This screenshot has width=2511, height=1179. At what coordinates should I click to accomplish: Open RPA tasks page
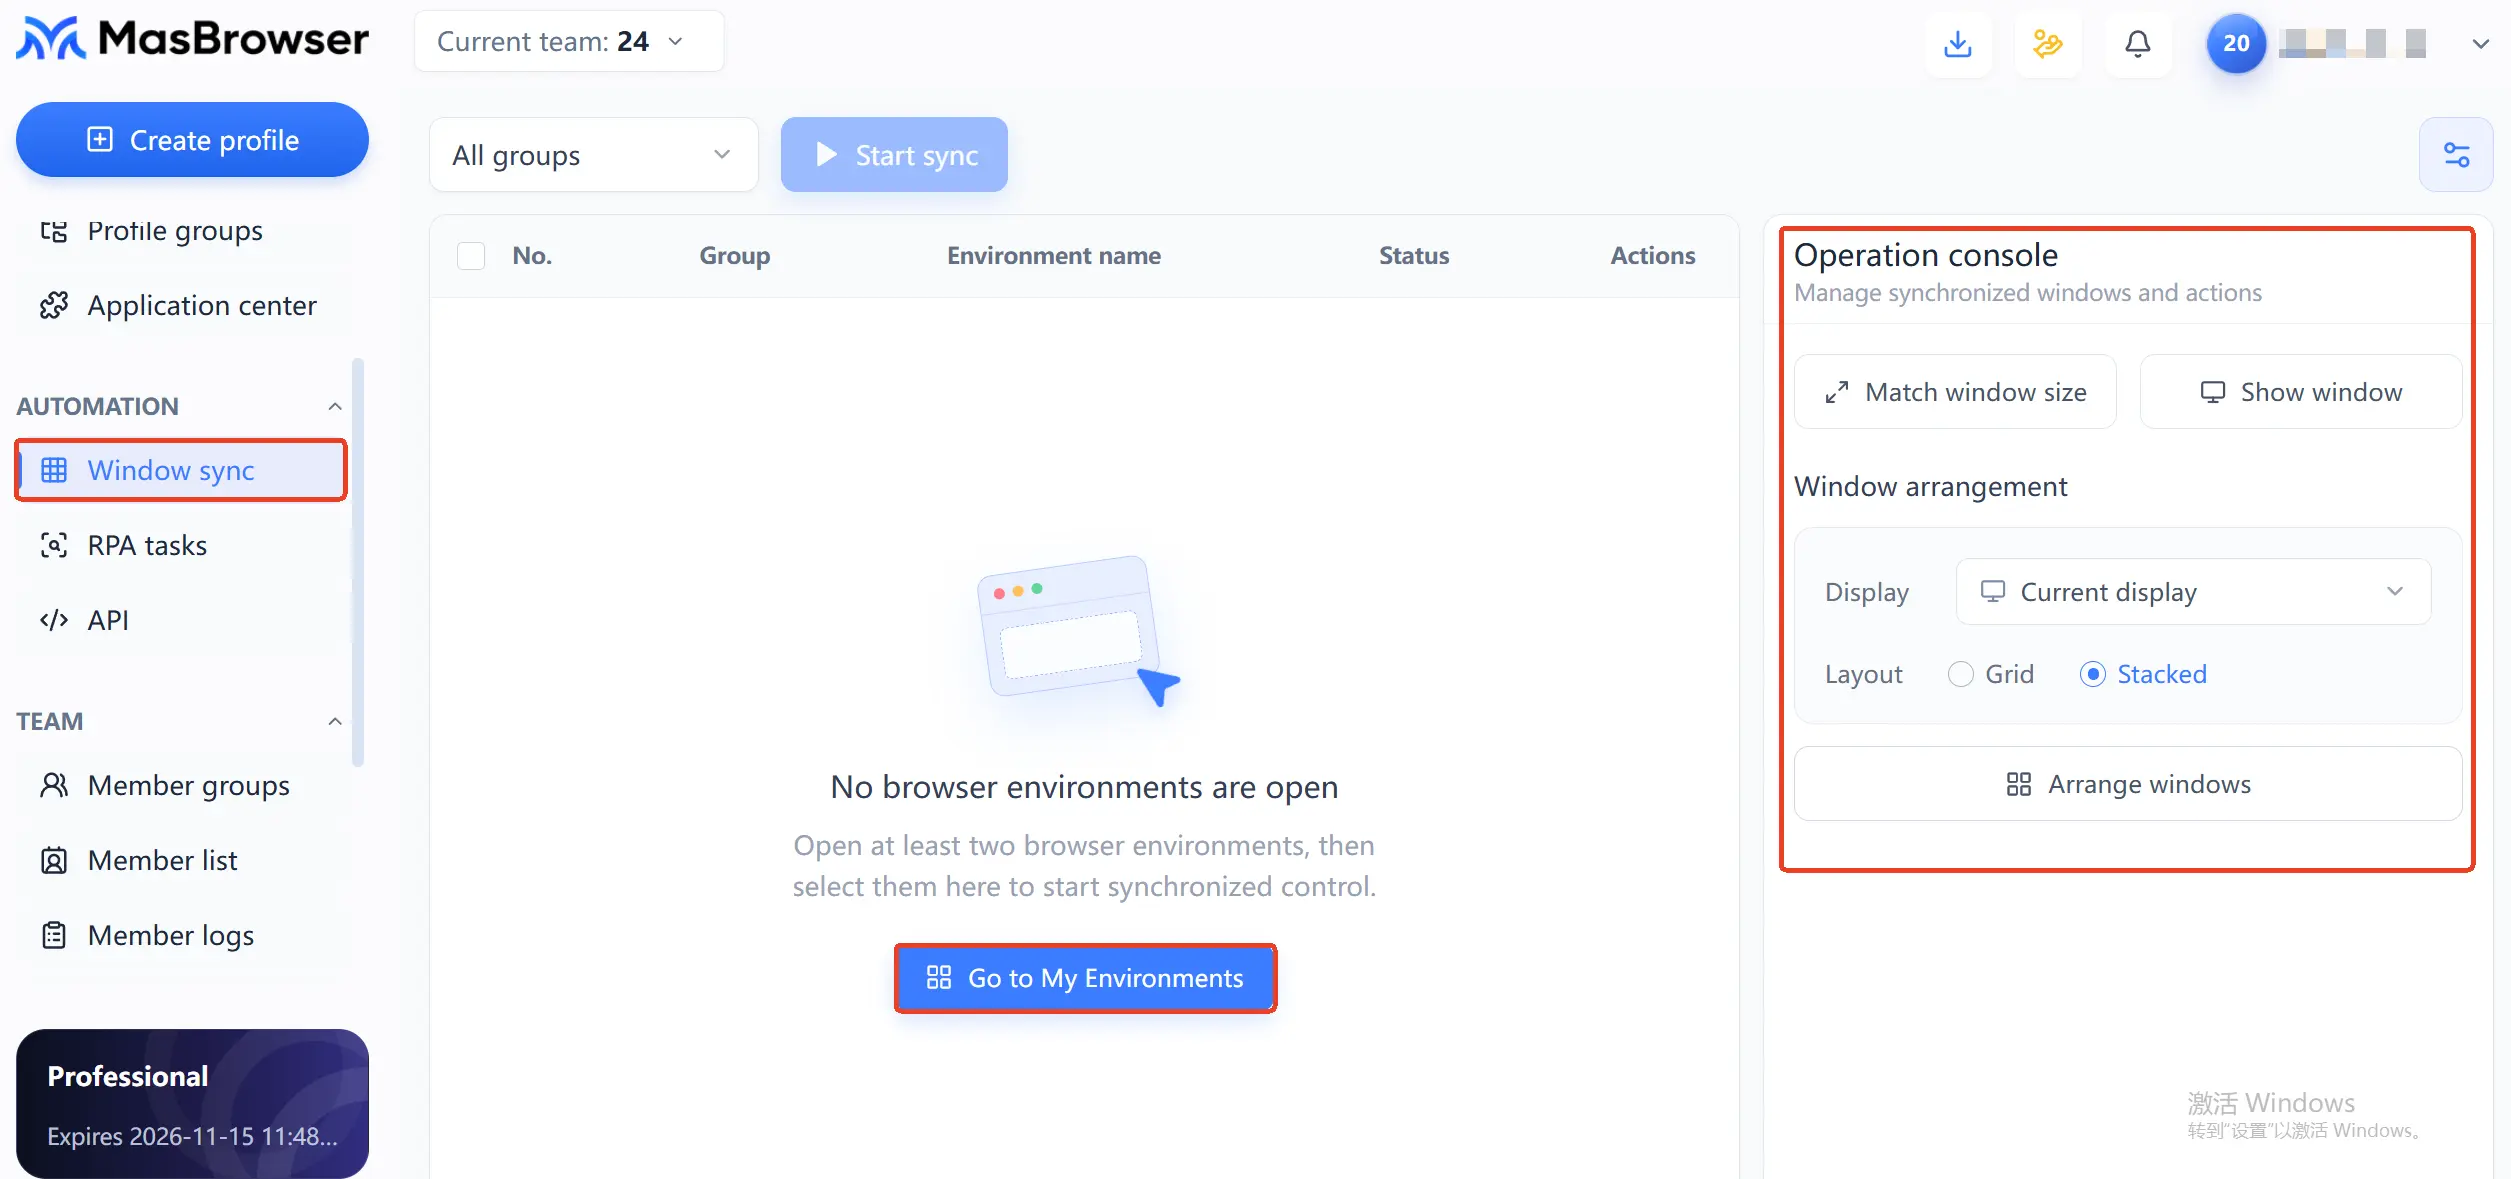pos(180,545)
